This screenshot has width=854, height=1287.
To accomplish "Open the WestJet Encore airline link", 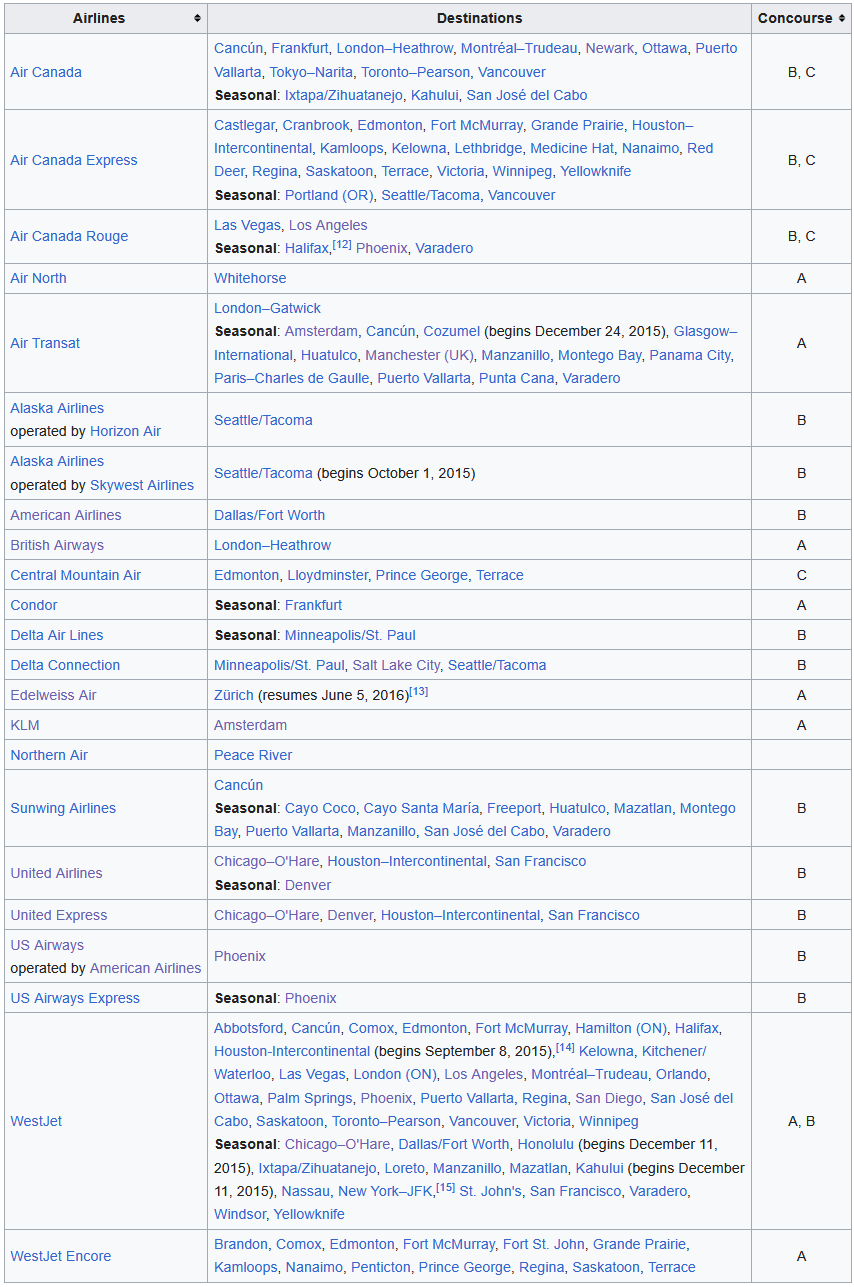I will [61, 1256].
